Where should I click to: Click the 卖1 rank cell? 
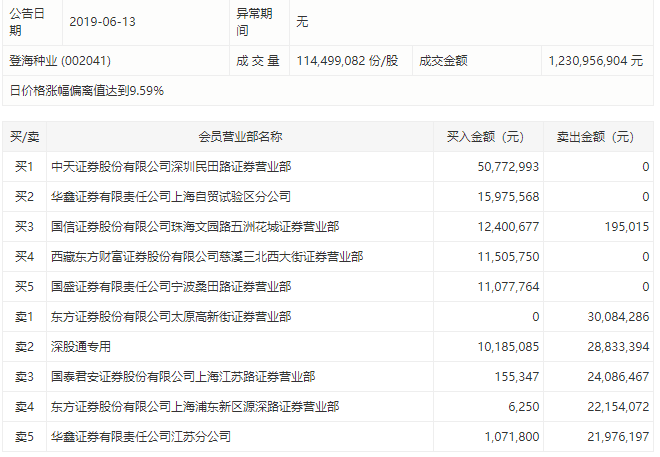click(x=24, y=317)
